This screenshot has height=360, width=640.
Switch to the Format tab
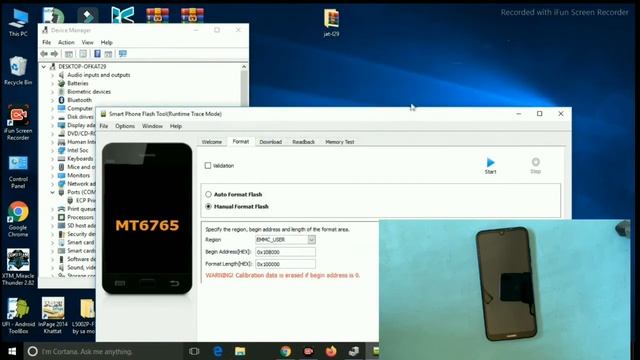click(241, 142)
